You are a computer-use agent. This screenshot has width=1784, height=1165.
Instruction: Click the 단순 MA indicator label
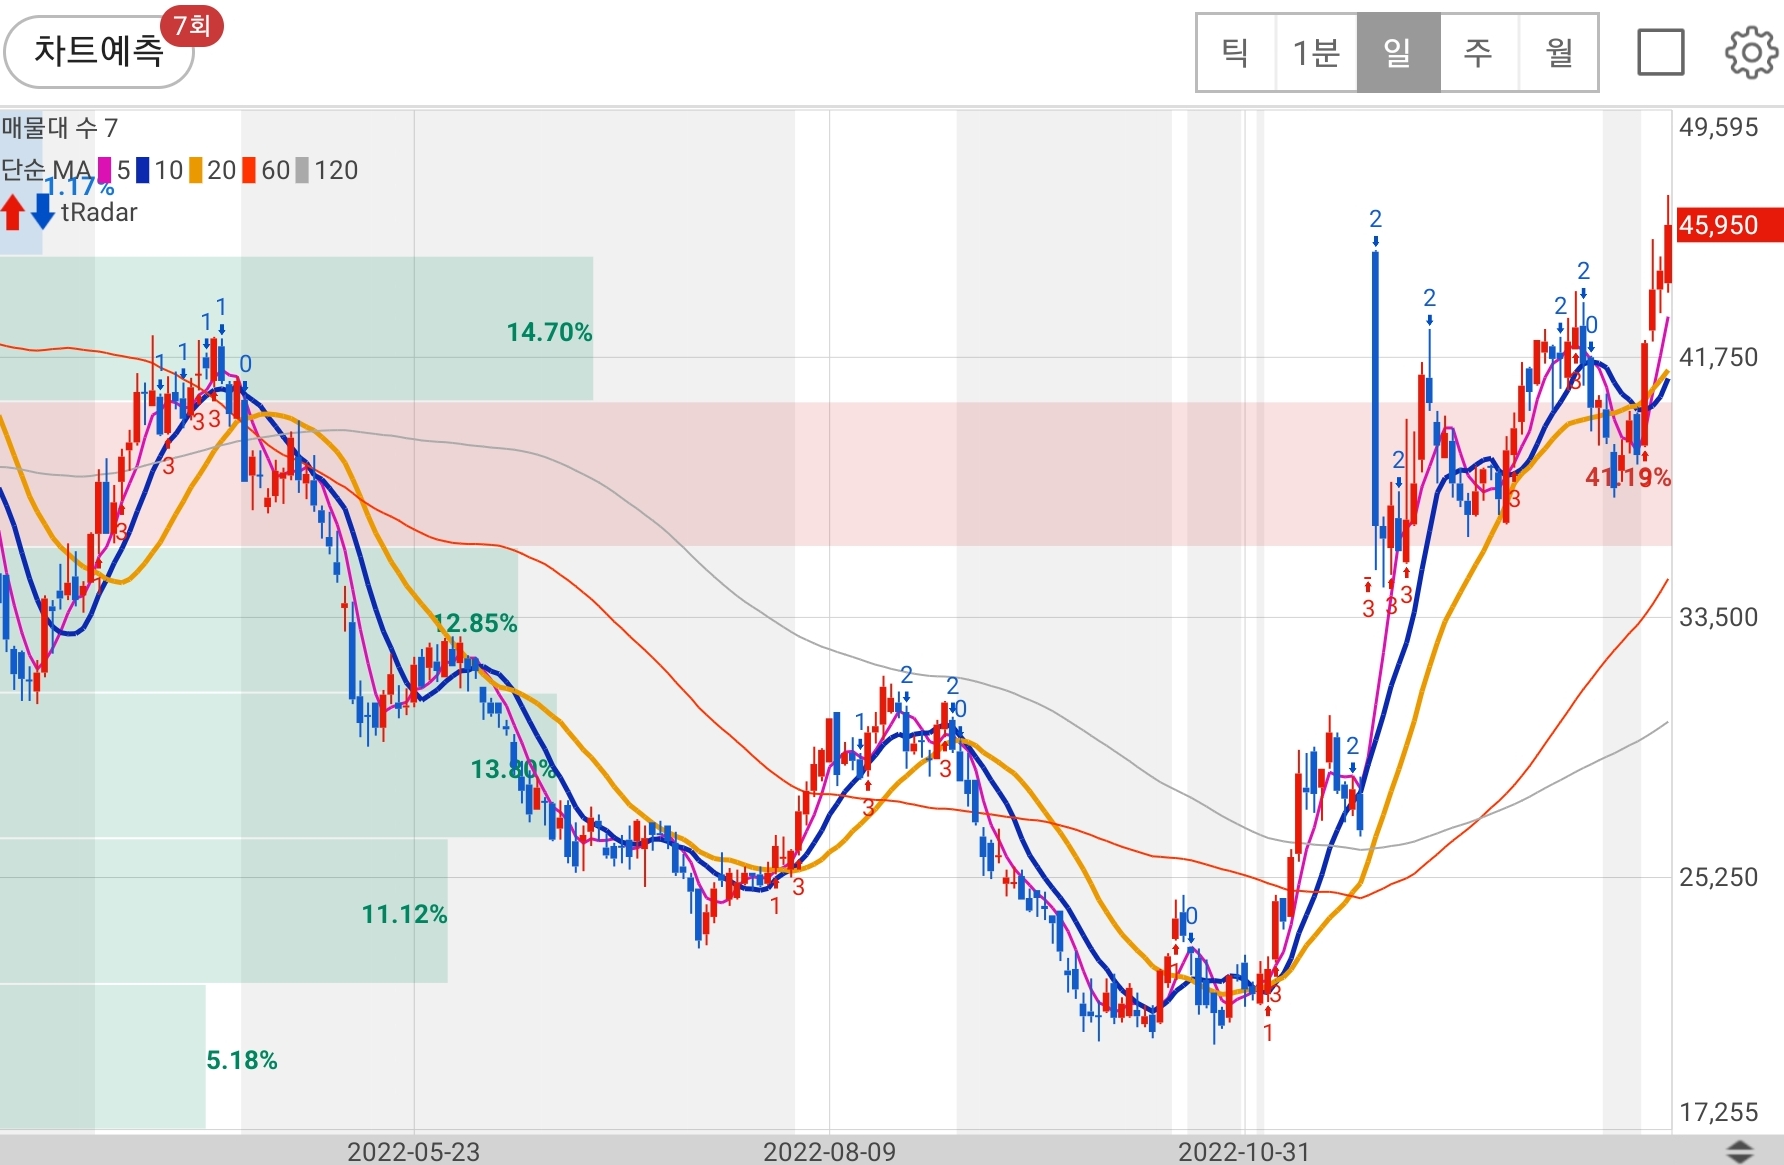point(46,171)
